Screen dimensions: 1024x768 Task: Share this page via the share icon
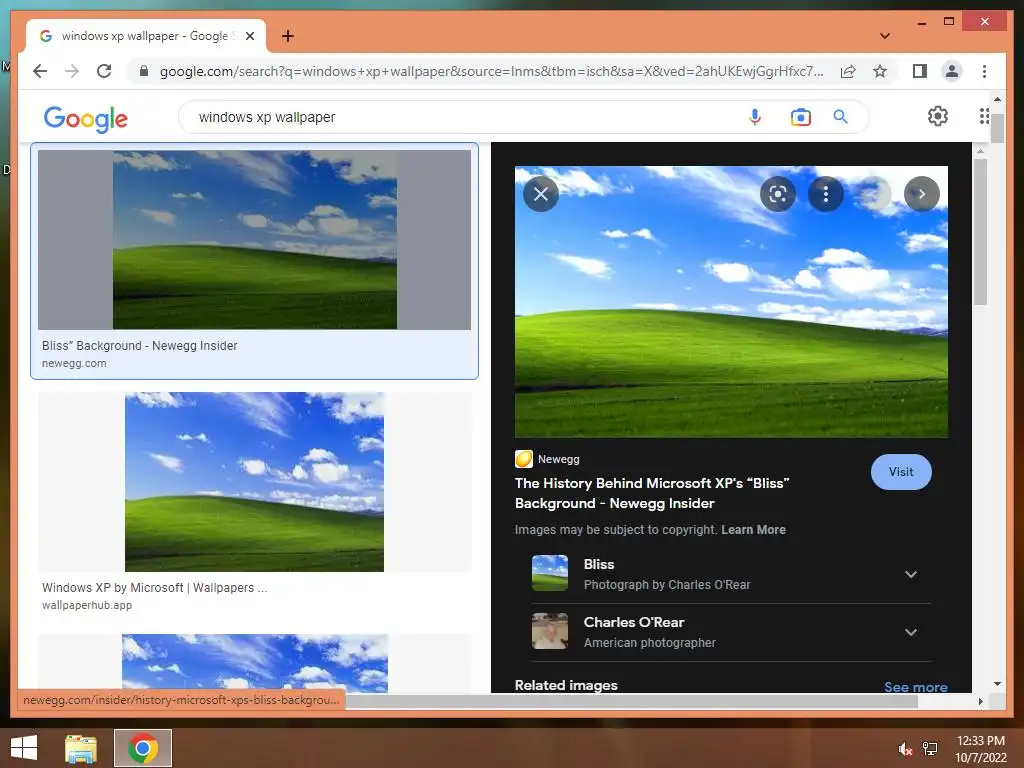coord(848,71)
